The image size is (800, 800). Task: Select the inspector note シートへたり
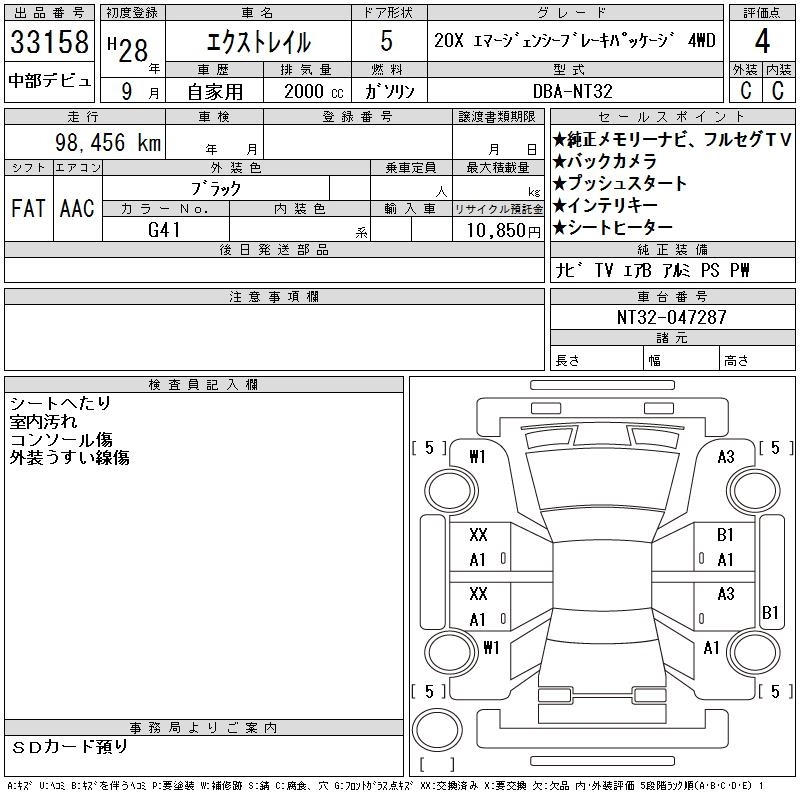point(60,404)
